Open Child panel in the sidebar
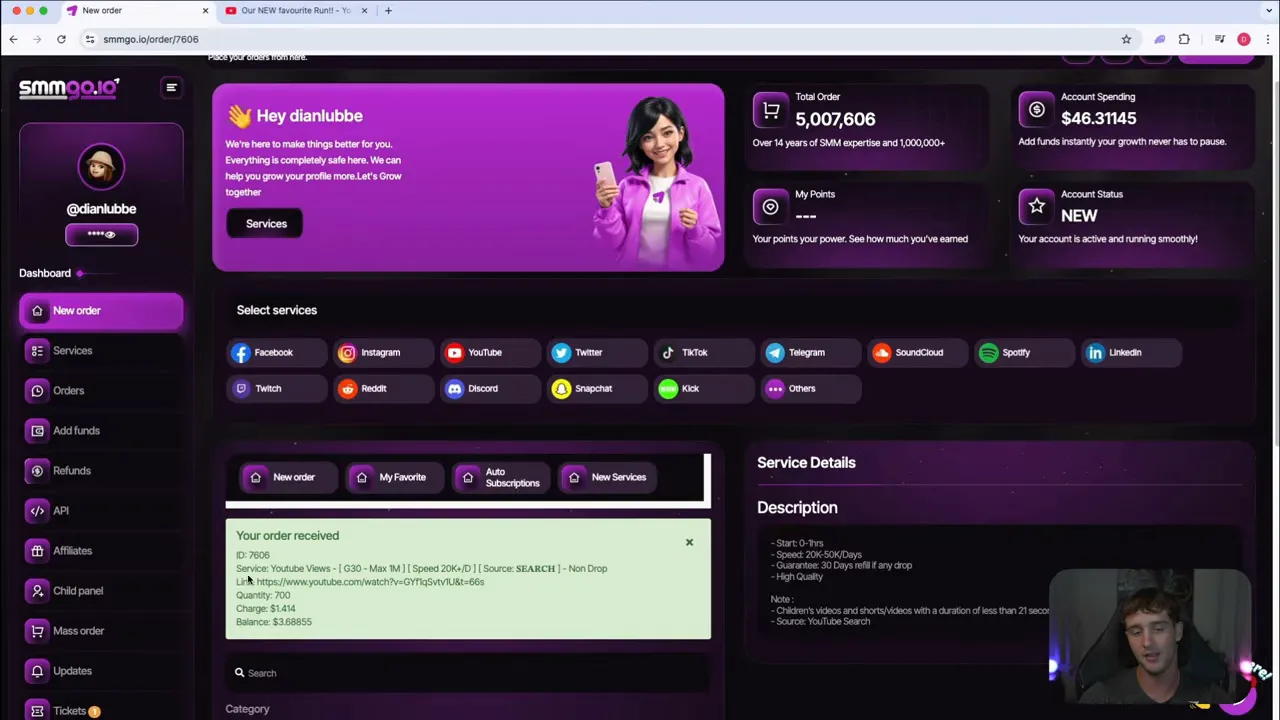The height and width of the screenshot is (720, 1280). (78, 590)
